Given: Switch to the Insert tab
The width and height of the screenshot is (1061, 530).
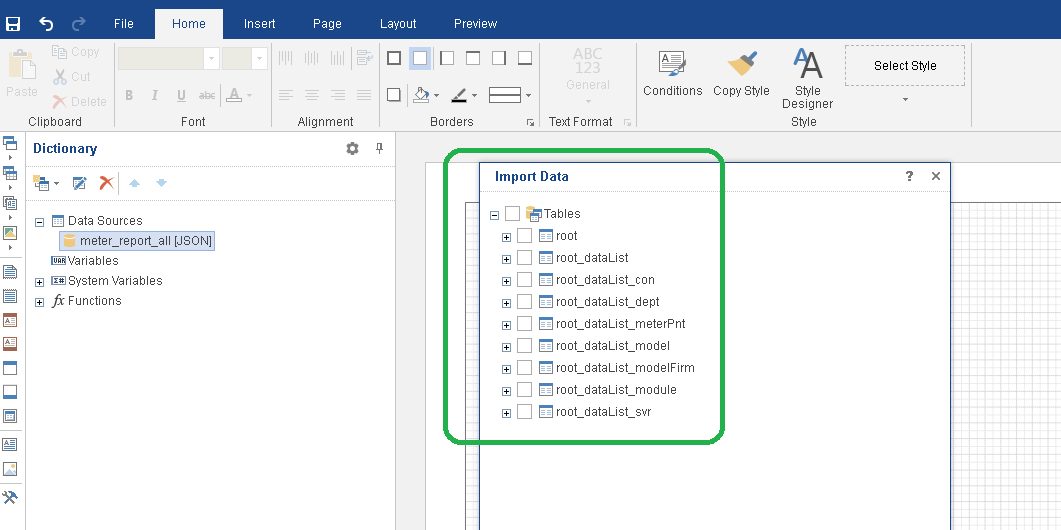Looking at the screenshot, I should click(259, 24).
